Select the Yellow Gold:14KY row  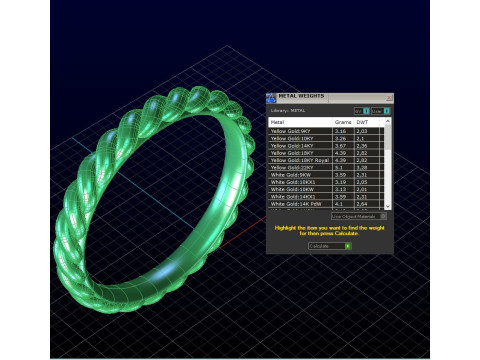pos(326,146)
